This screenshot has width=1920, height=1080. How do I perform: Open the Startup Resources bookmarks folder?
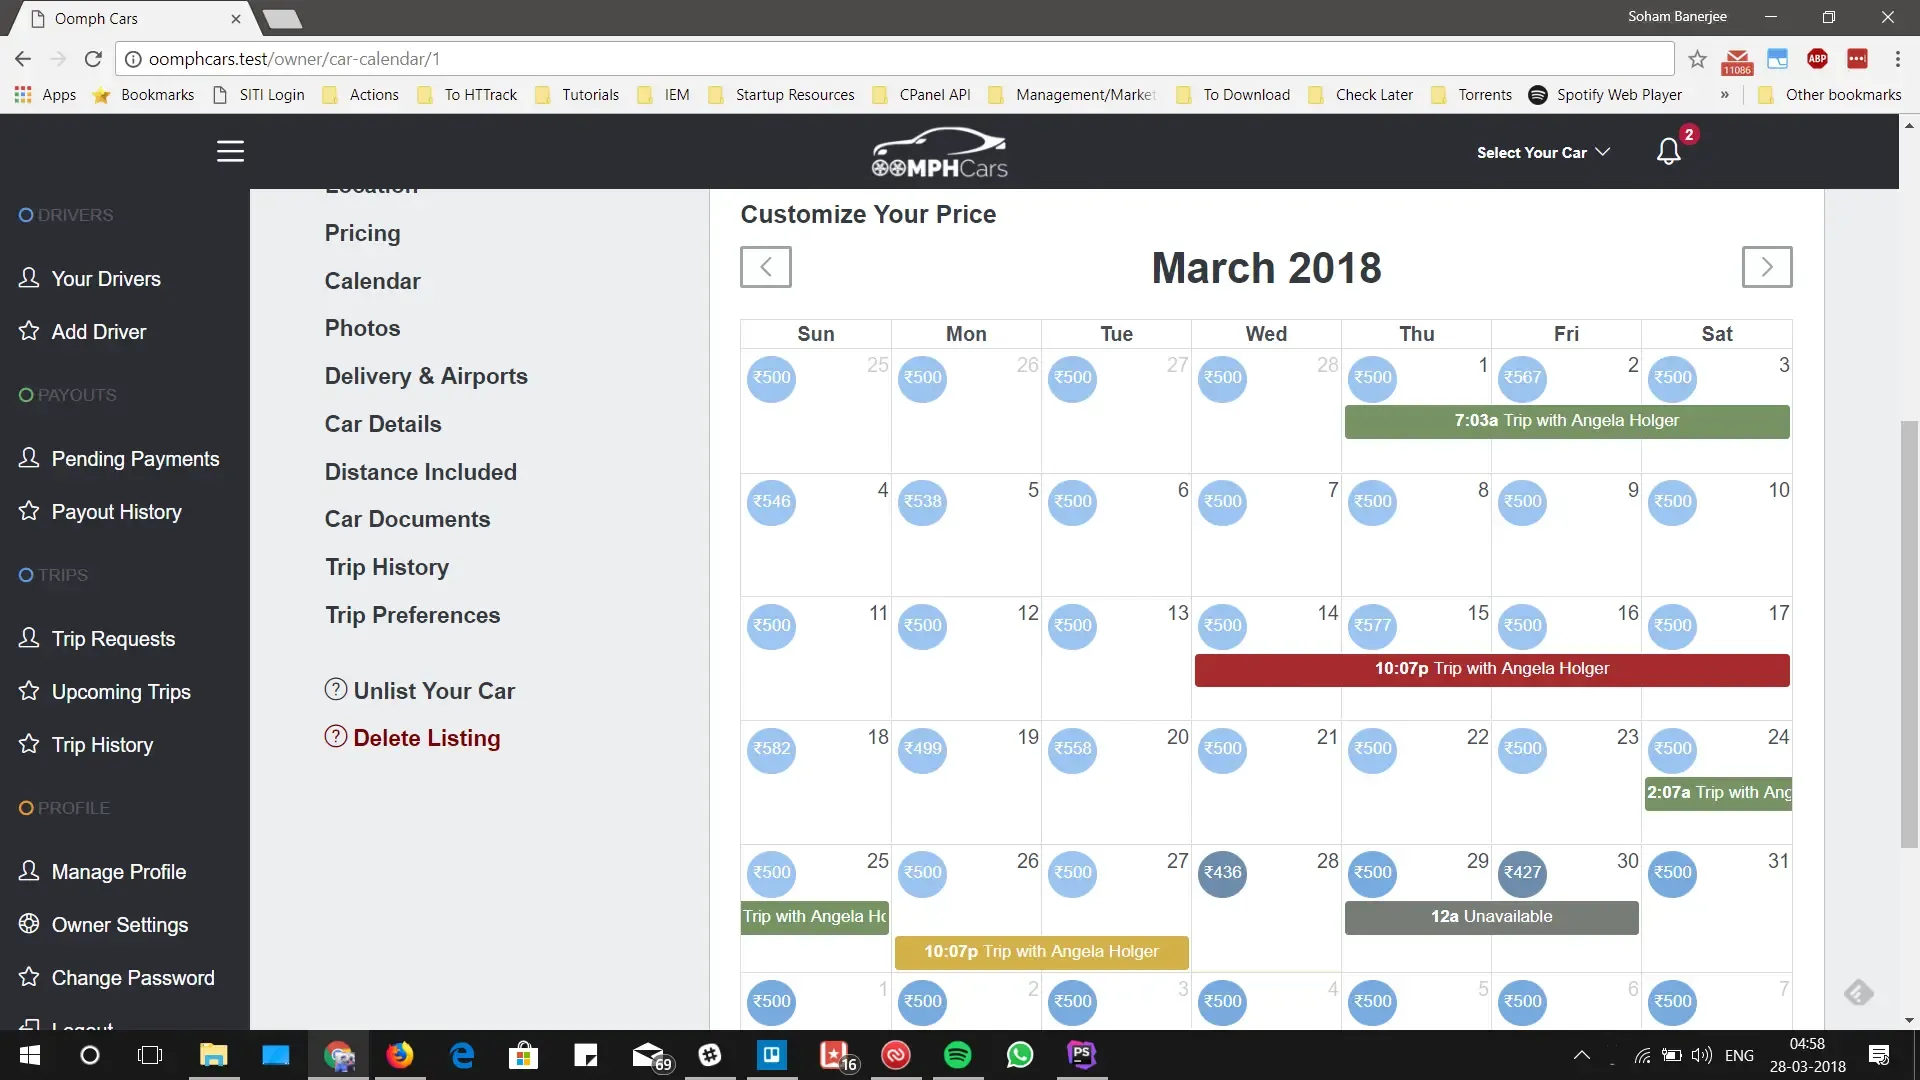(795, 94)
